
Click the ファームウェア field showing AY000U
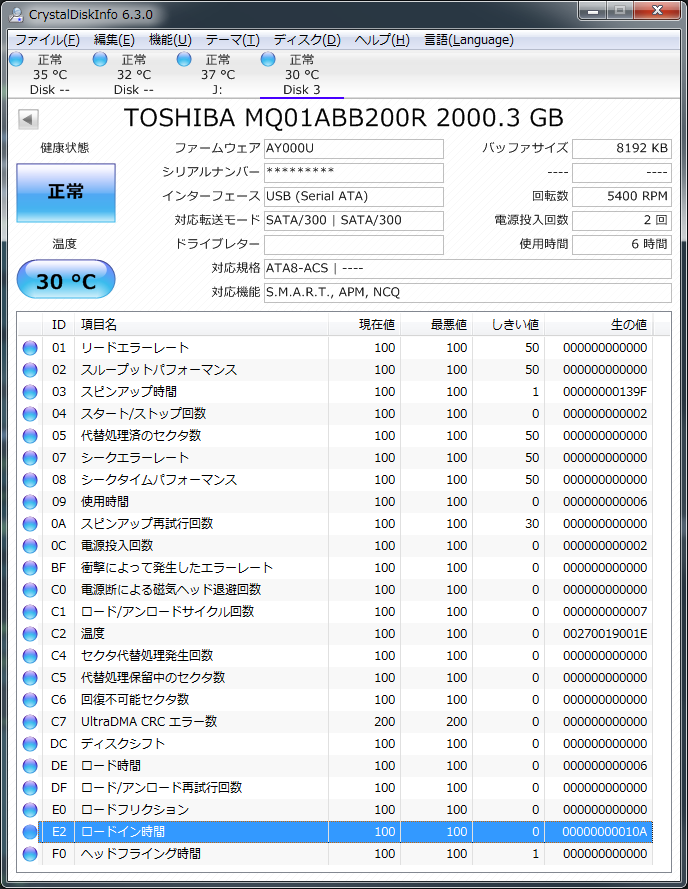click(353, 149)
